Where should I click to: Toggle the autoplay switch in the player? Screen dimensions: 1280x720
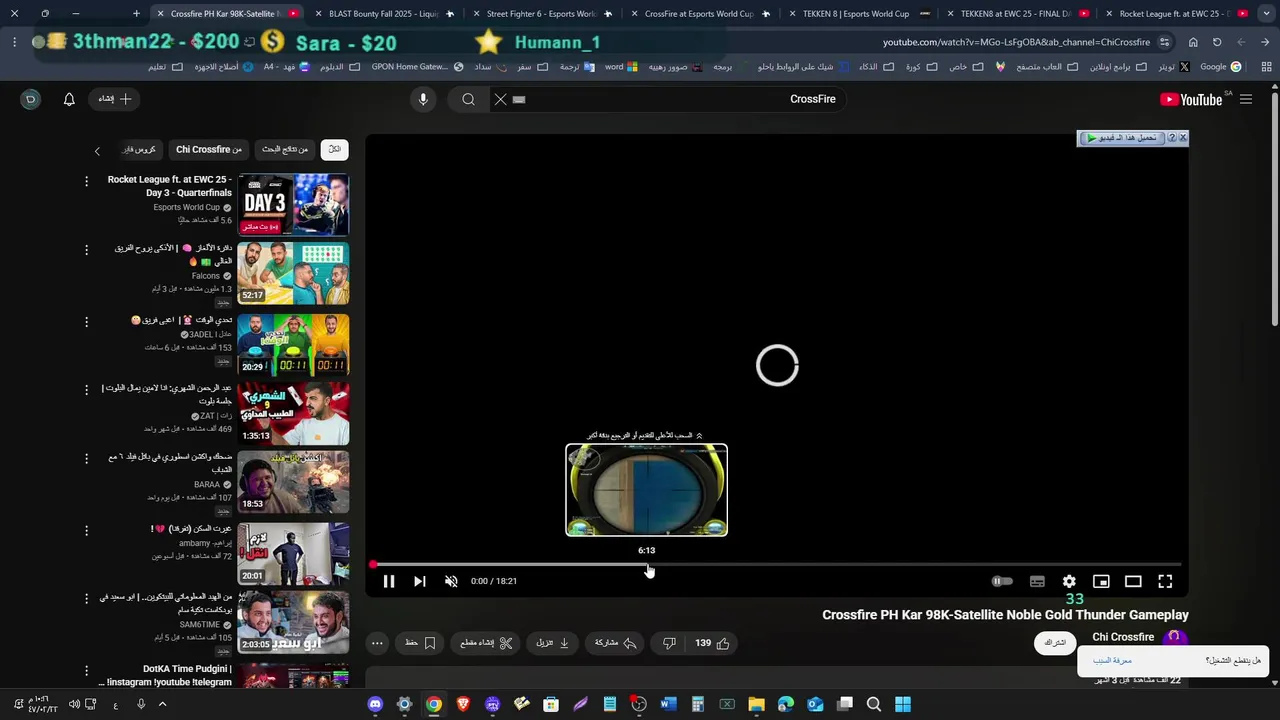coord(1002,581)
